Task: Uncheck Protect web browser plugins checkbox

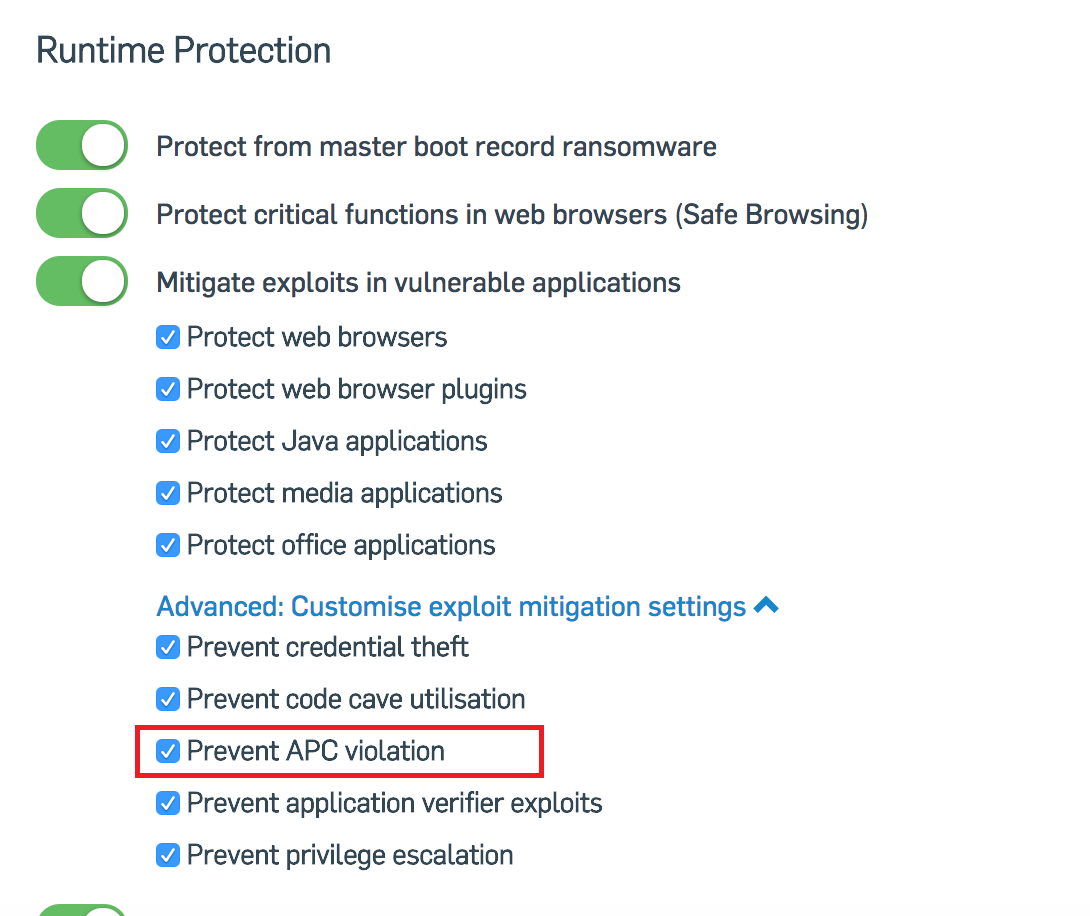Action: click(168, 389)
